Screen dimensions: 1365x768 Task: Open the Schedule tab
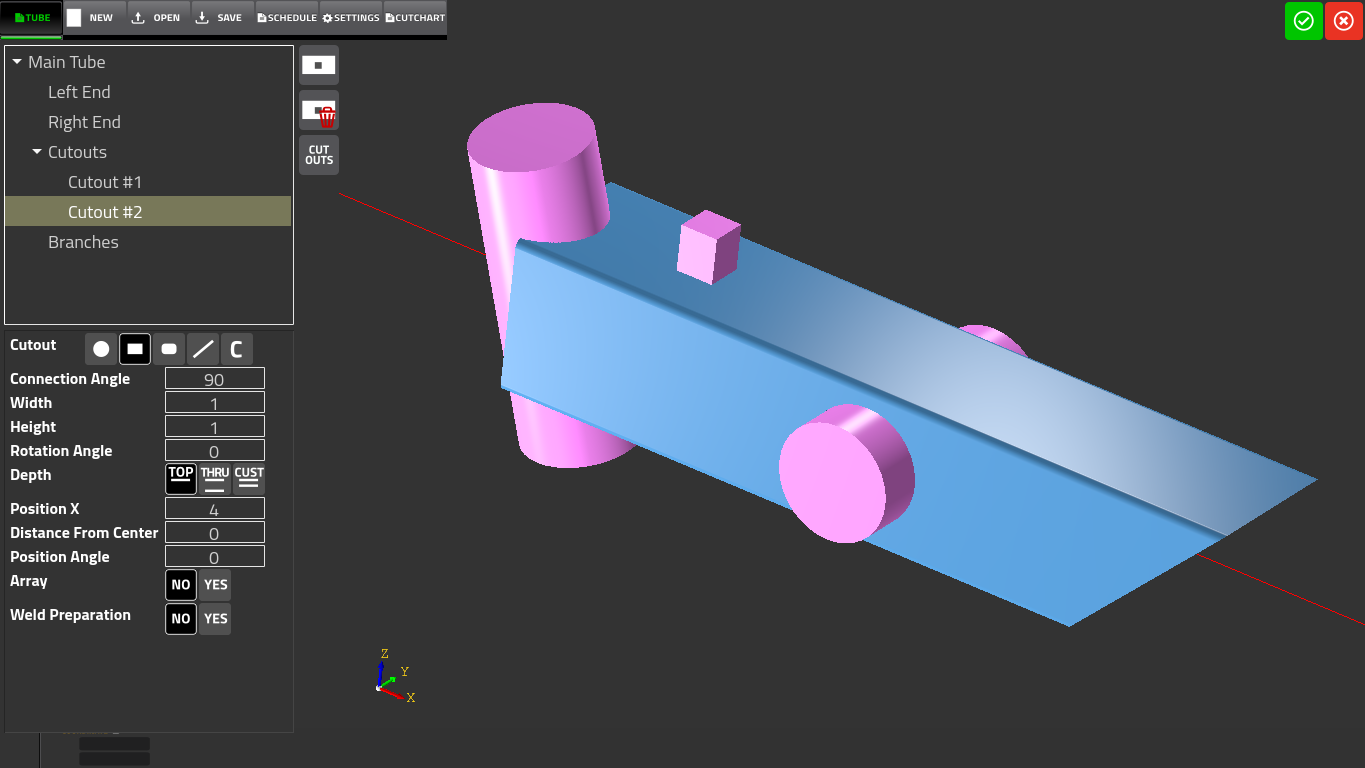click(287, 18)
